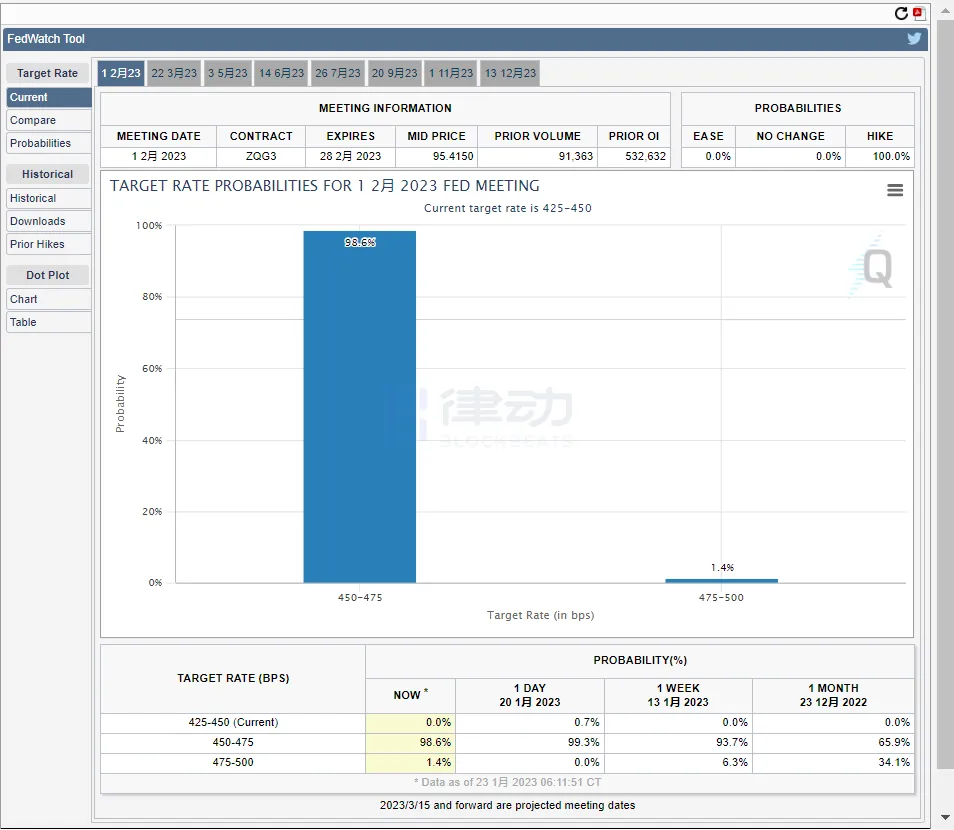Switch to the 22 3月23 meeting tab
The height and width of the screenshot is (830, 954).
coord(175,73)
